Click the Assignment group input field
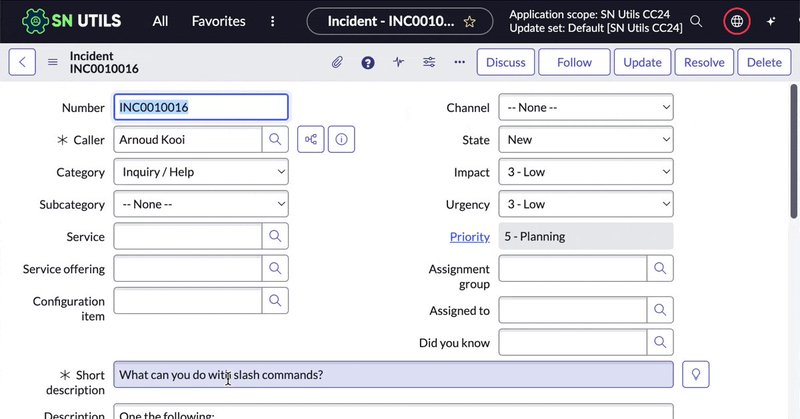 [x=572, y=268]
